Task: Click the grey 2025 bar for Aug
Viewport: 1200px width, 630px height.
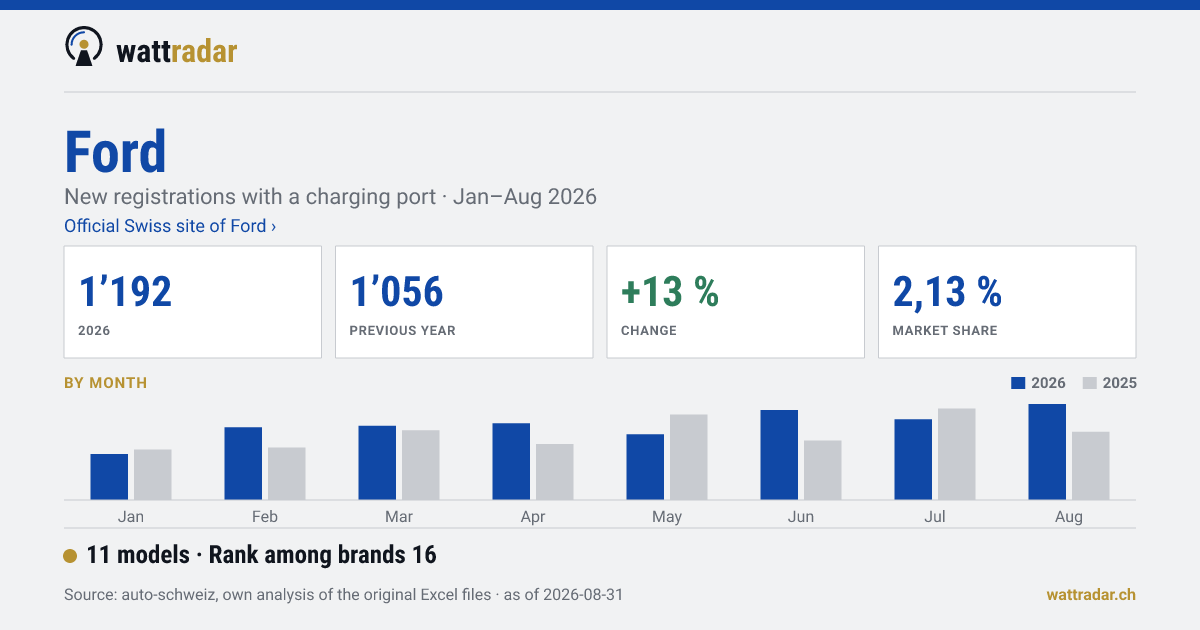Action: (1091, 466)
